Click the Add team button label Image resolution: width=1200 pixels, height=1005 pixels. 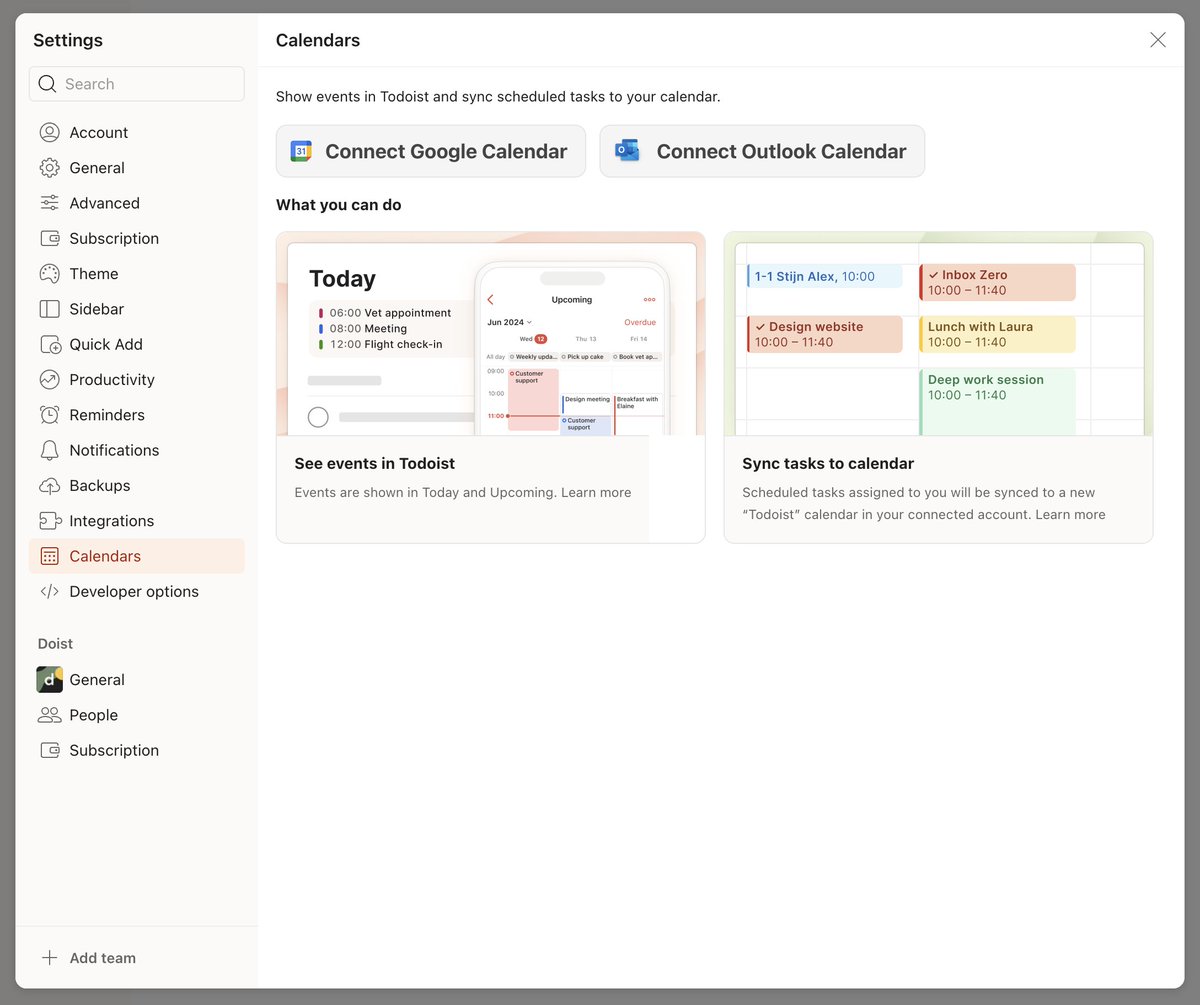pos(103,958)
